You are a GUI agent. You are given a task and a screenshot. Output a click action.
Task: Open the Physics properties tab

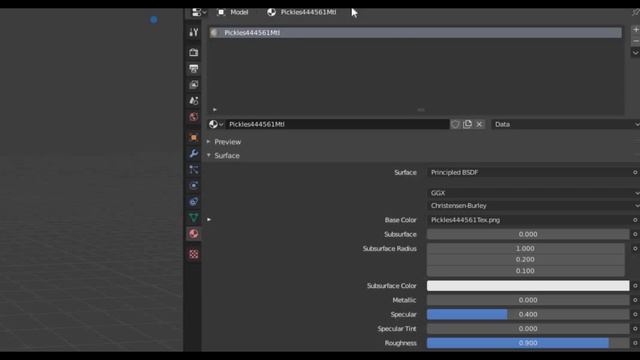pos(193,185)
